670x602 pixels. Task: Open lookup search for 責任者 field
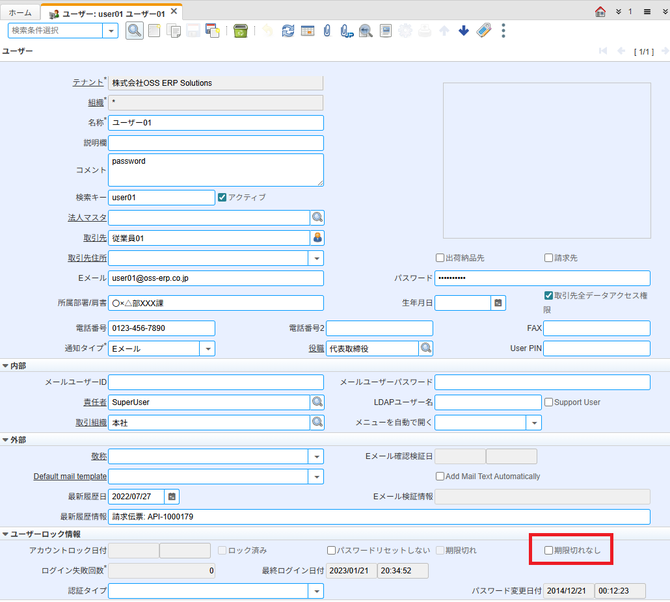(317, 402)
